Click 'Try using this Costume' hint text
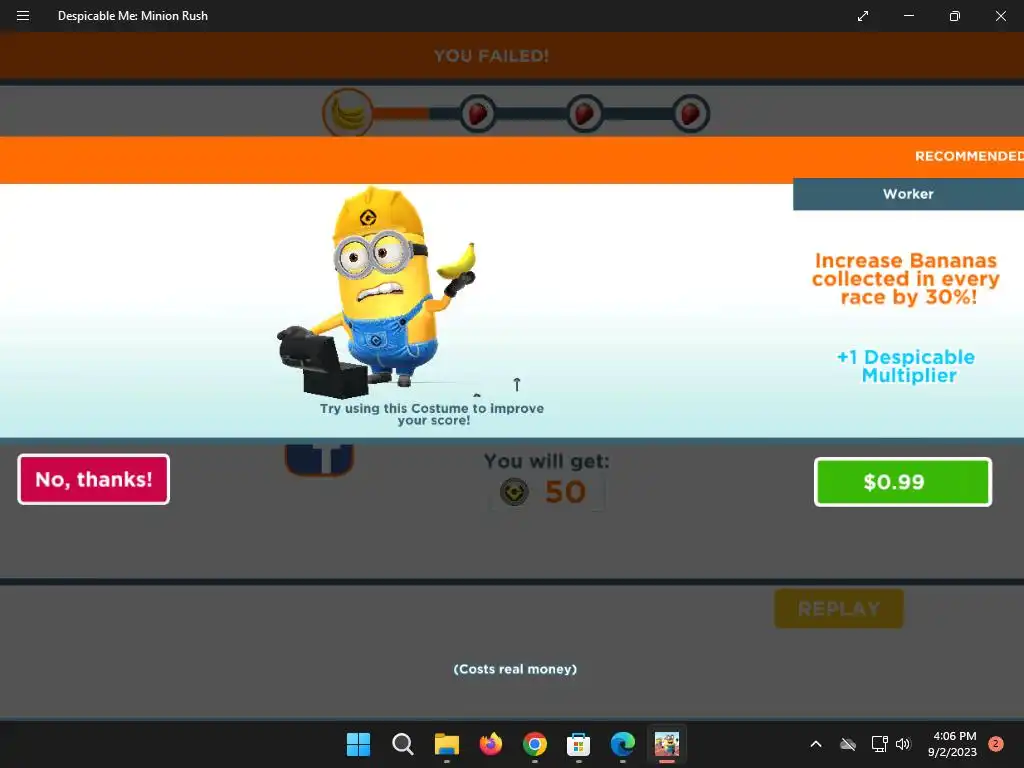The image size is (1024, 768). [x=432, y=414]
